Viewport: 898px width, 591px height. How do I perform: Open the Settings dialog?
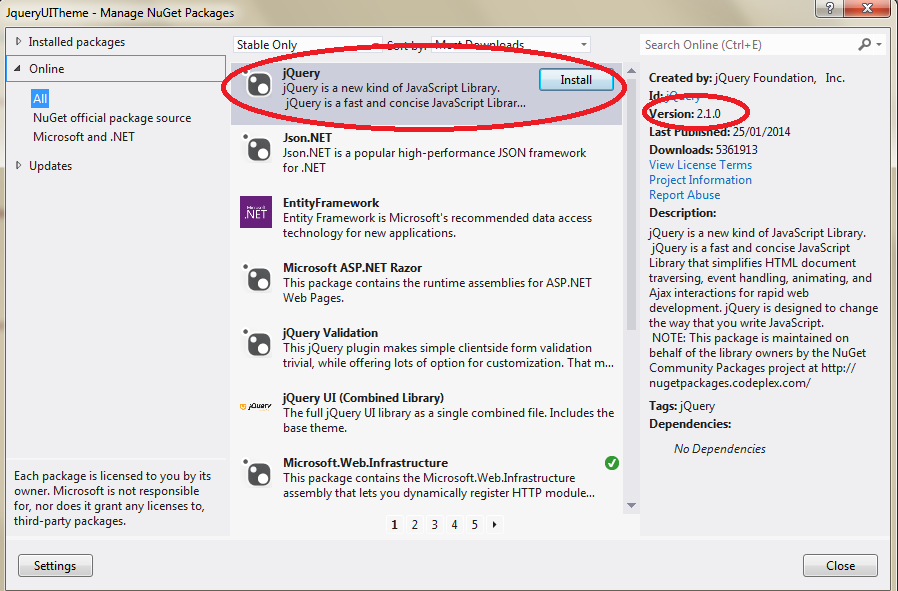tap(54, 565)
